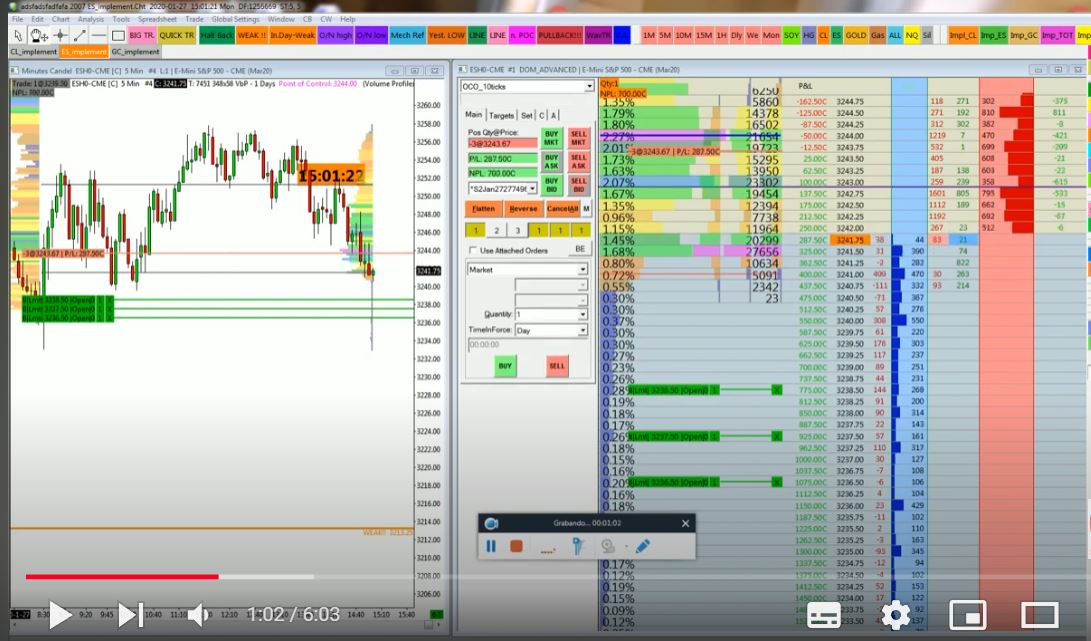Stop the screen recording
Viewport: 1091px width, 641px height.
click(x=516, y=546)
